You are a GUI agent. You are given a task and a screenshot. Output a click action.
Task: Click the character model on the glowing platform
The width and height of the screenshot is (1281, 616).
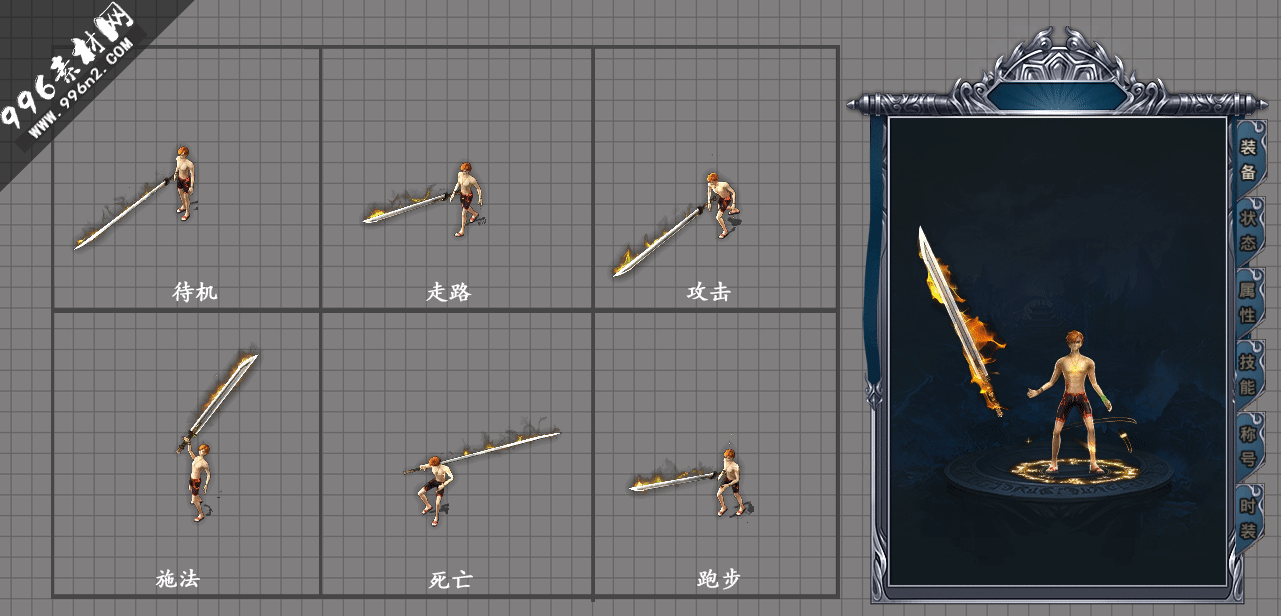(x=1072, y=401)
